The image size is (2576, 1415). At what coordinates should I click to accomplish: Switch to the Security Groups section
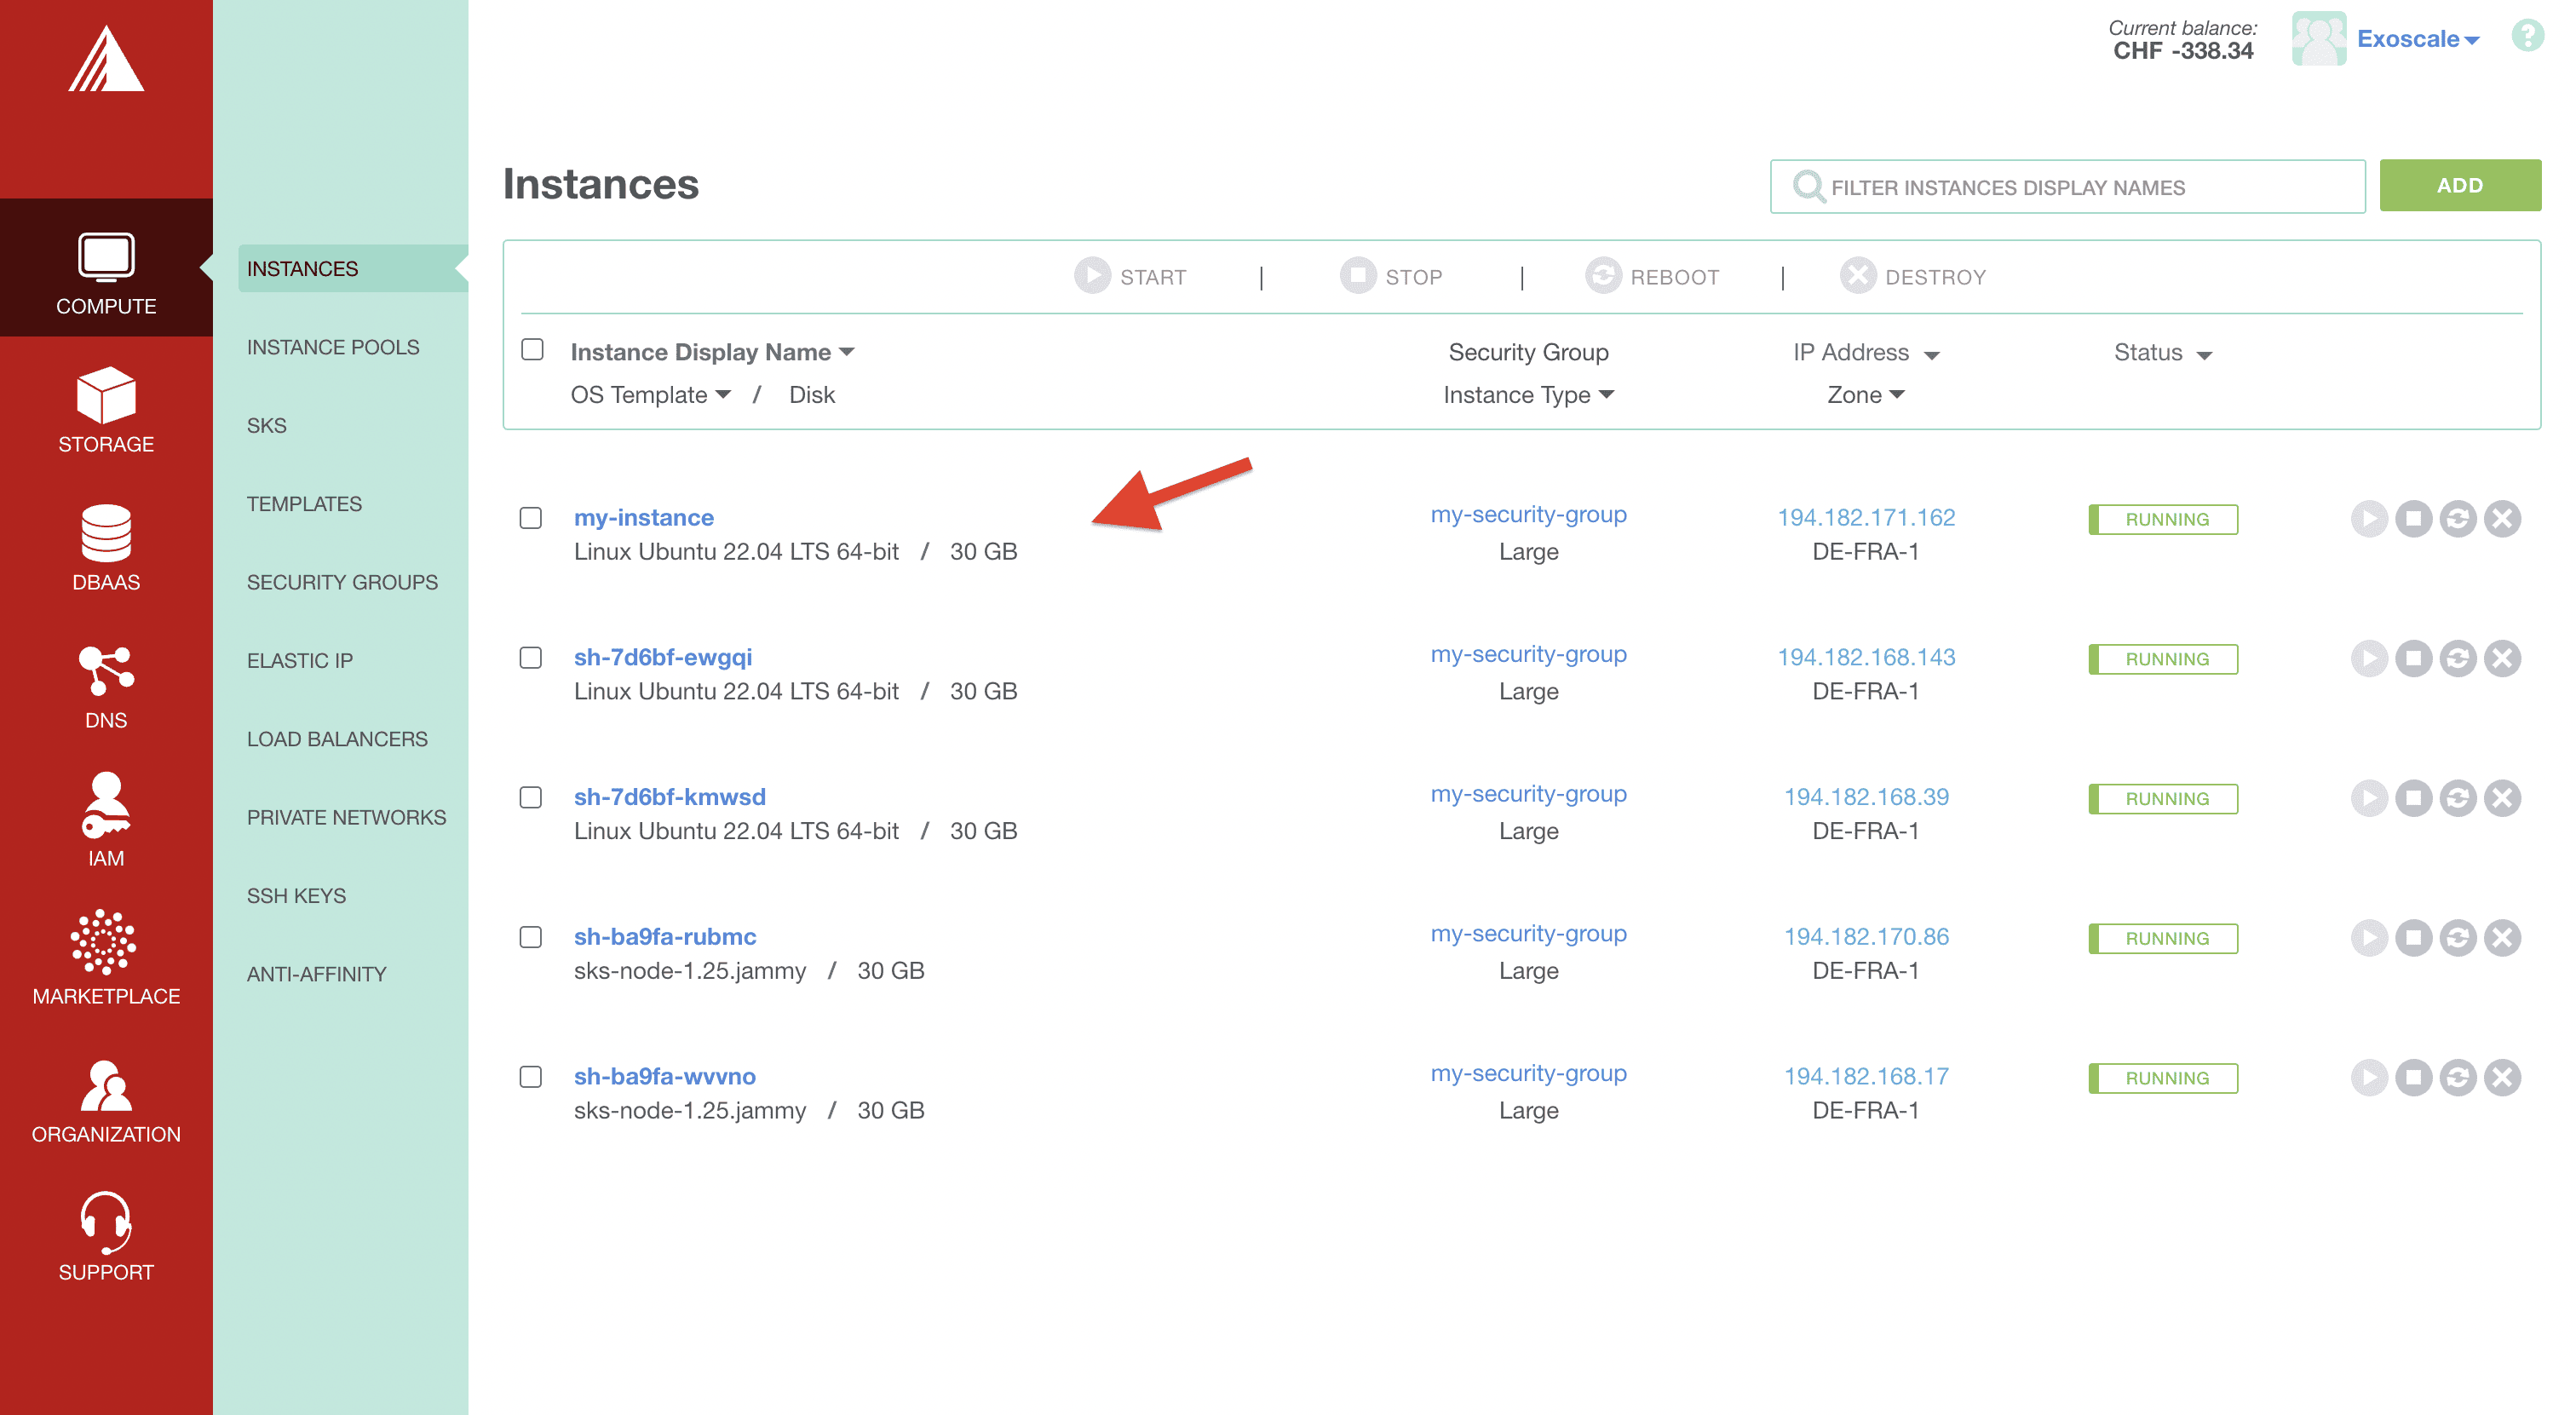[342, 581]
